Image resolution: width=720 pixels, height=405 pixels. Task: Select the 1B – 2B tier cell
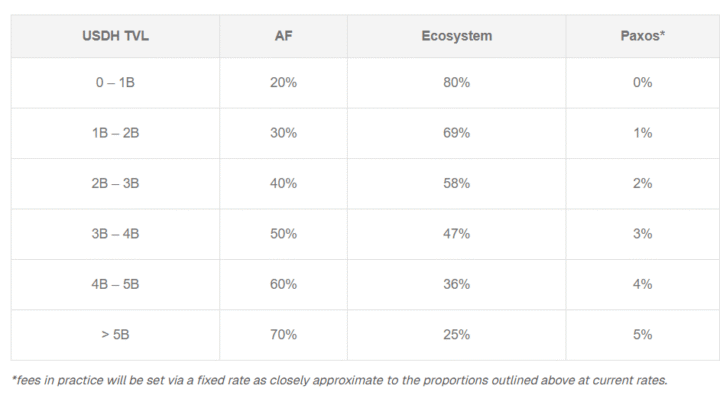click(115, 133)
